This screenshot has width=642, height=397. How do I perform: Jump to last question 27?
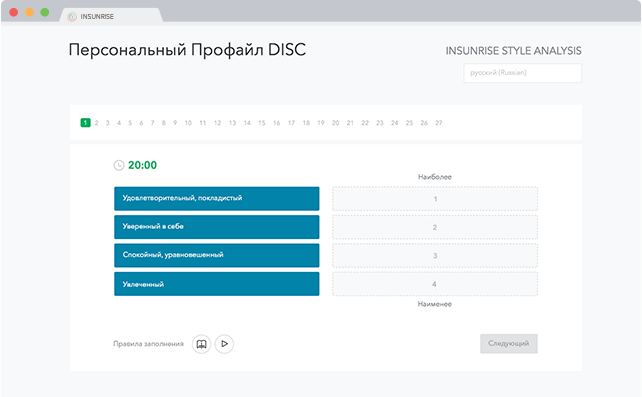pyautogui.click(x=439, y=123)
